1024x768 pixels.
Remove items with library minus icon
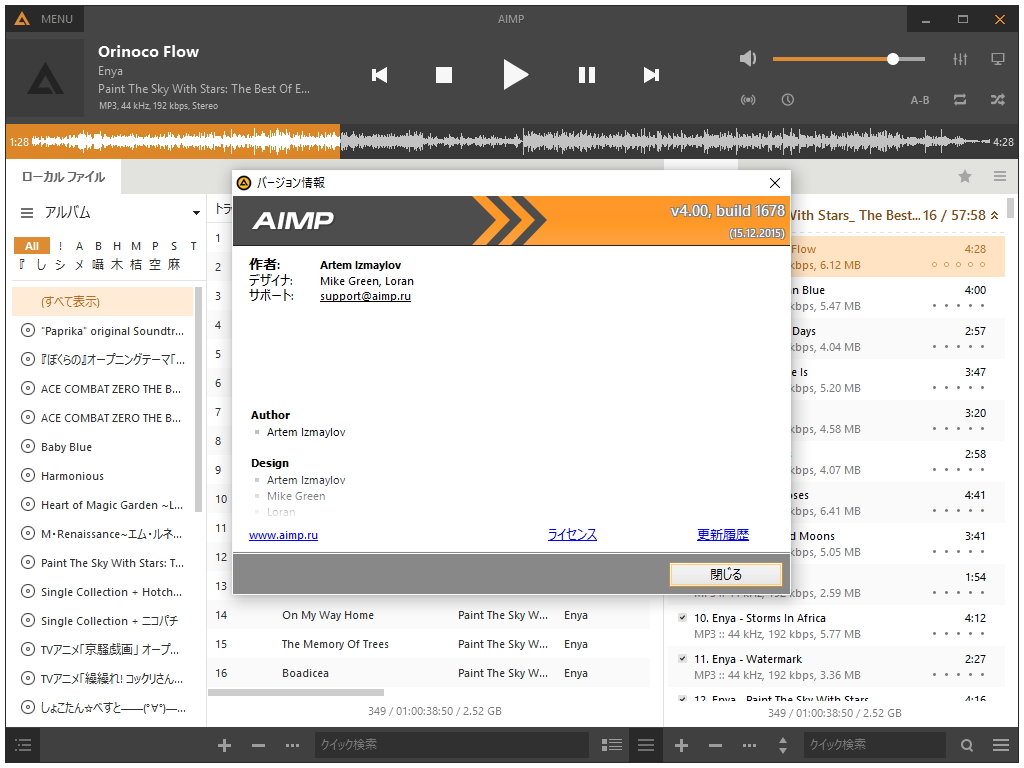[259, 745]
